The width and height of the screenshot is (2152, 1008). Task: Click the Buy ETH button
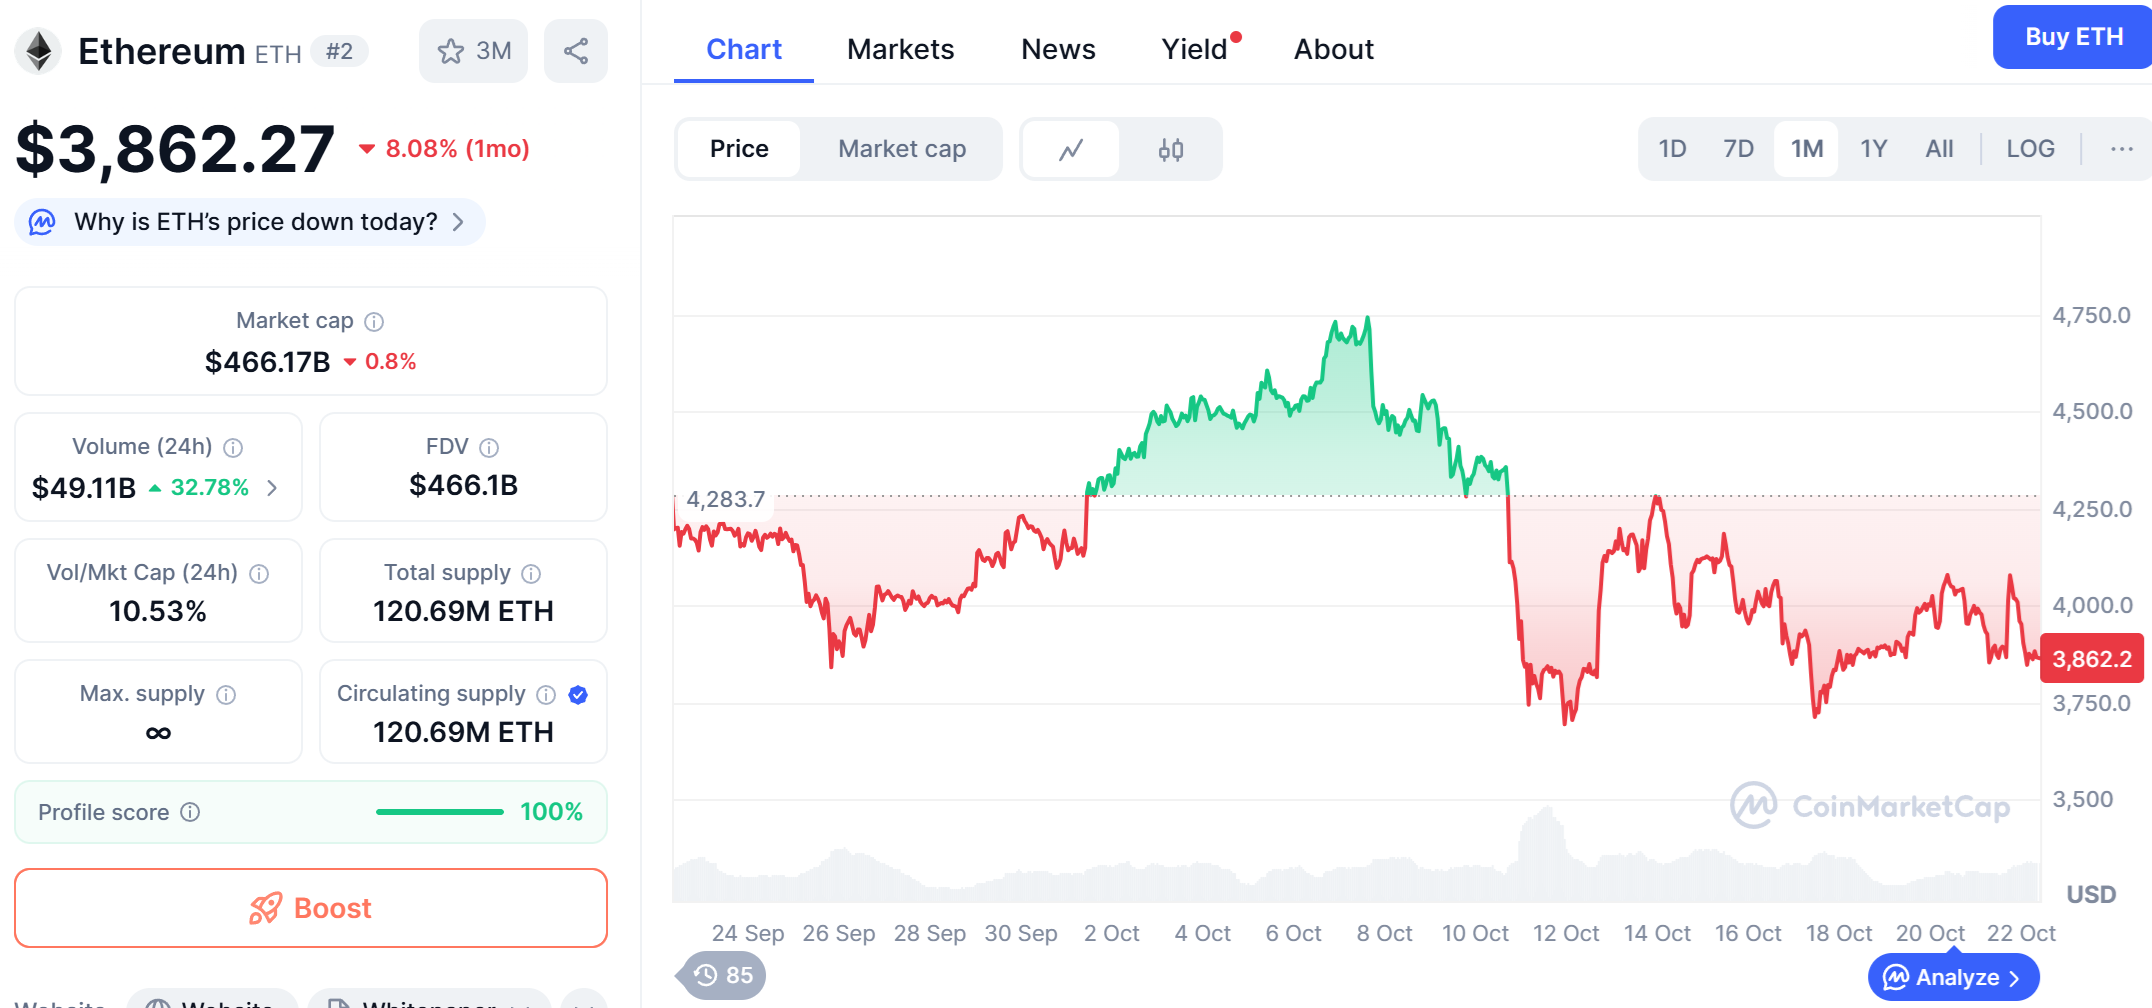(2073, 37)
